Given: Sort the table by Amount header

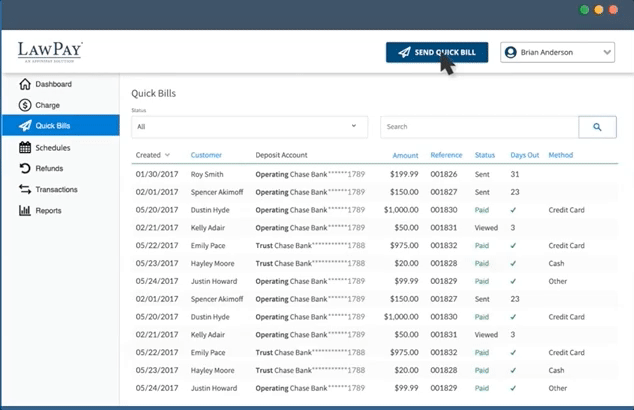Looking at the screenshot, I should click(x=405, y=155).
